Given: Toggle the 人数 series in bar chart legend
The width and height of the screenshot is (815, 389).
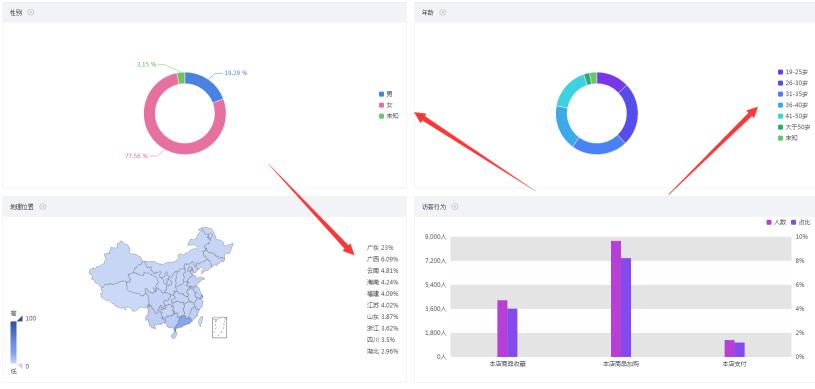Looking at the screenshot, I should (776, 222).
